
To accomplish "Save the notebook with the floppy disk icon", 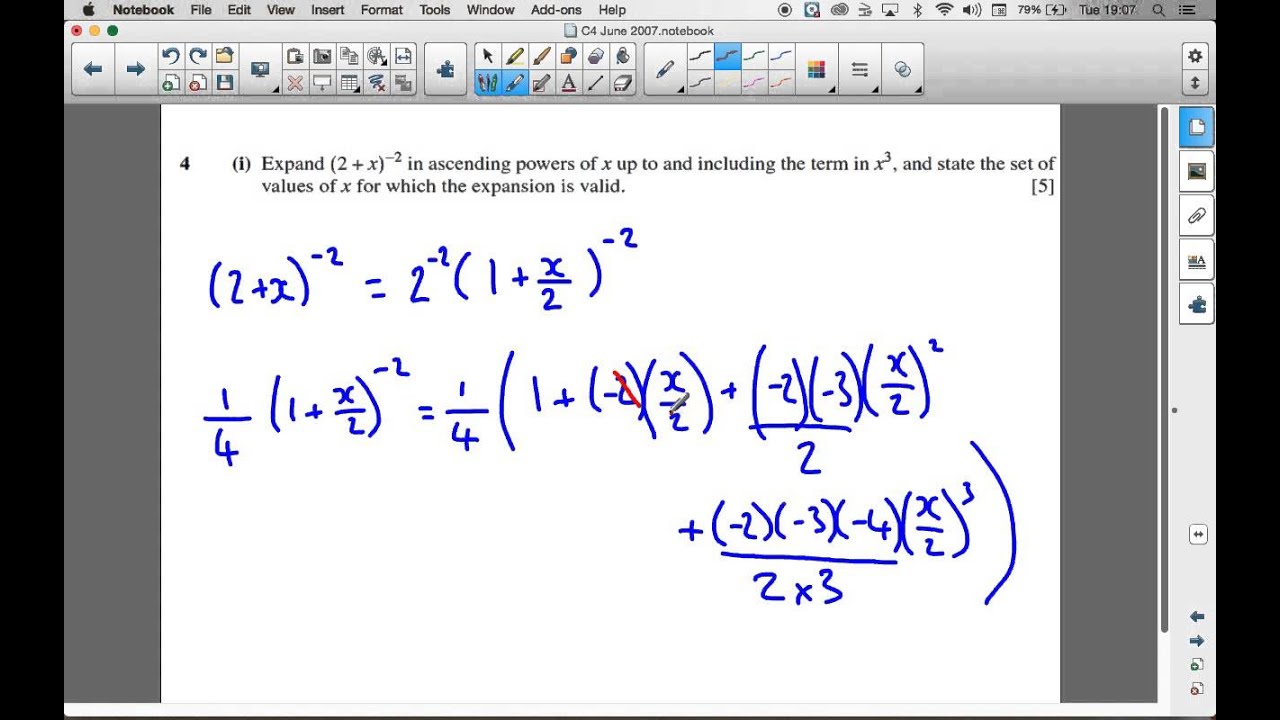I will click(225, 83).
